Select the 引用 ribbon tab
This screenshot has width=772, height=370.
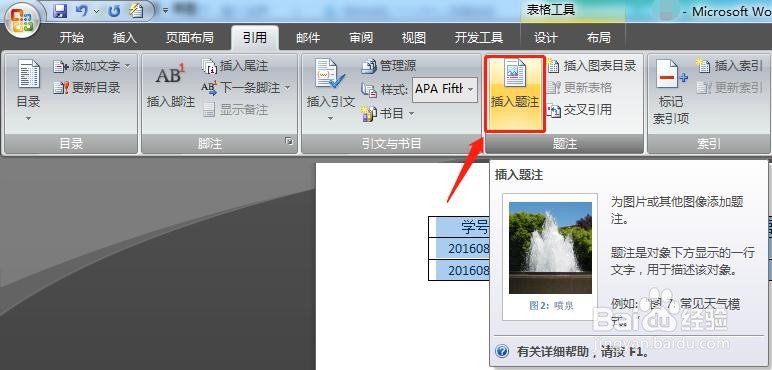[255, 37]
